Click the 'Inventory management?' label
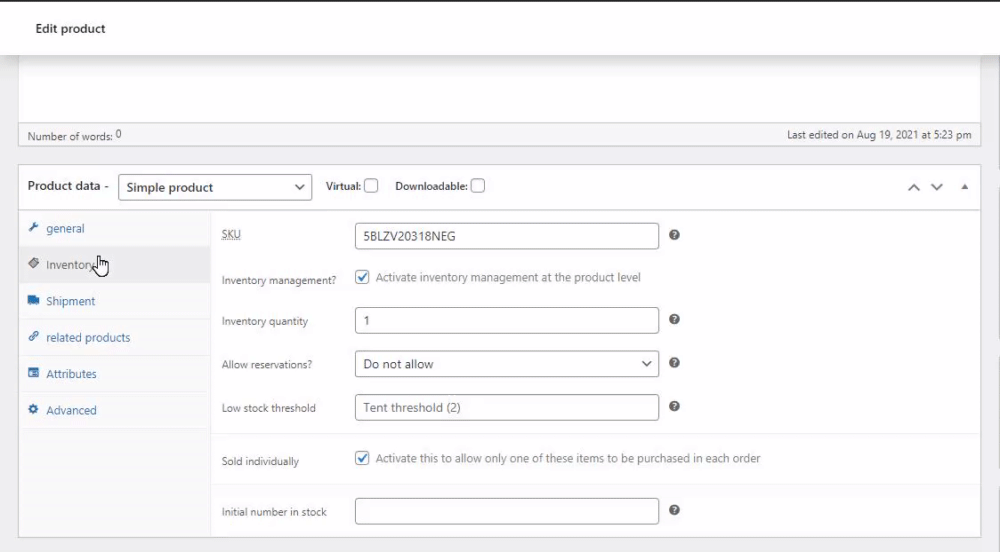Image resolution: width=1000 pixels, height=552 pixels. (x=279, y=280)
